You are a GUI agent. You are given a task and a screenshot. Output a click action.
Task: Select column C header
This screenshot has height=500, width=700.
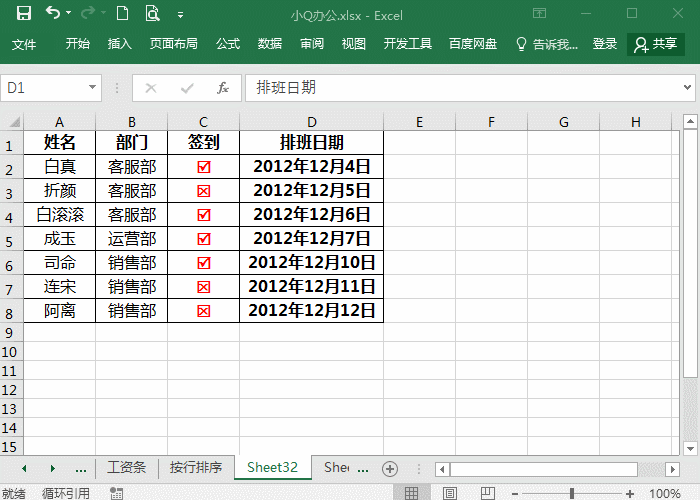[204, 122]
